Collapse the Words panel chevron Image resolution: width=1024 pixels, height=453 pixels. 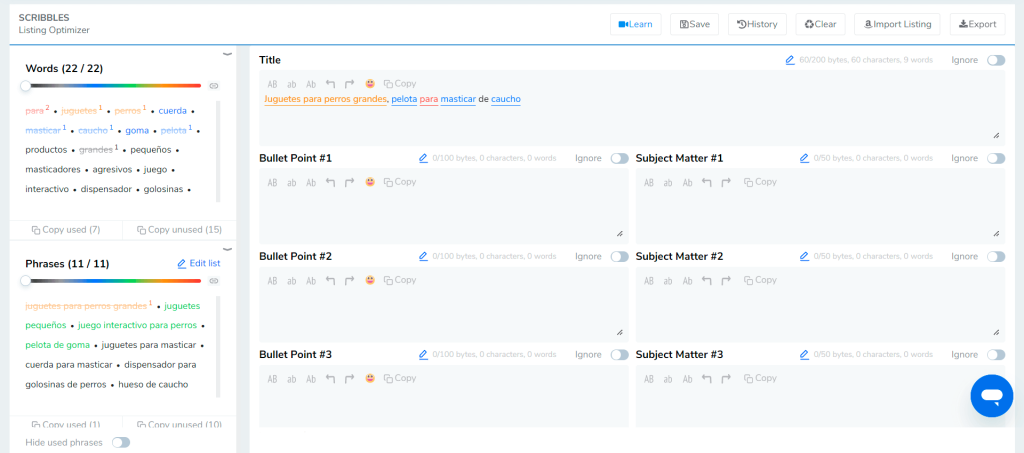pos(227,54)
